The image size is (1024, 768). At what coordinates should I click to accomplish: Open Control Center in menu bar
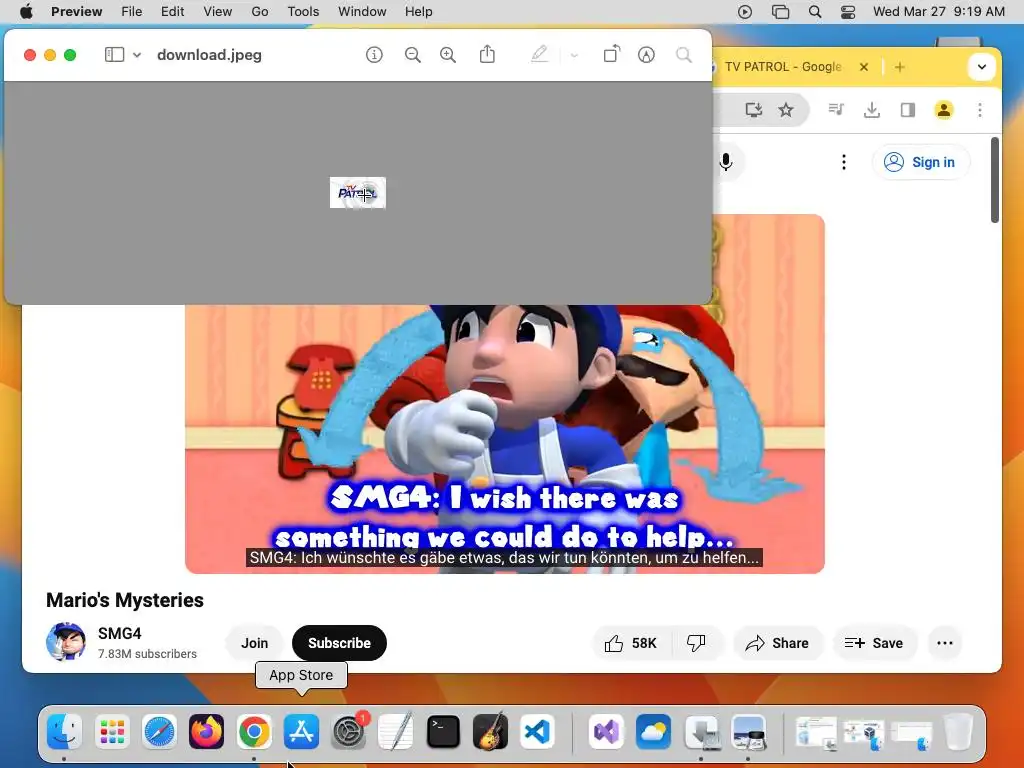848,12
